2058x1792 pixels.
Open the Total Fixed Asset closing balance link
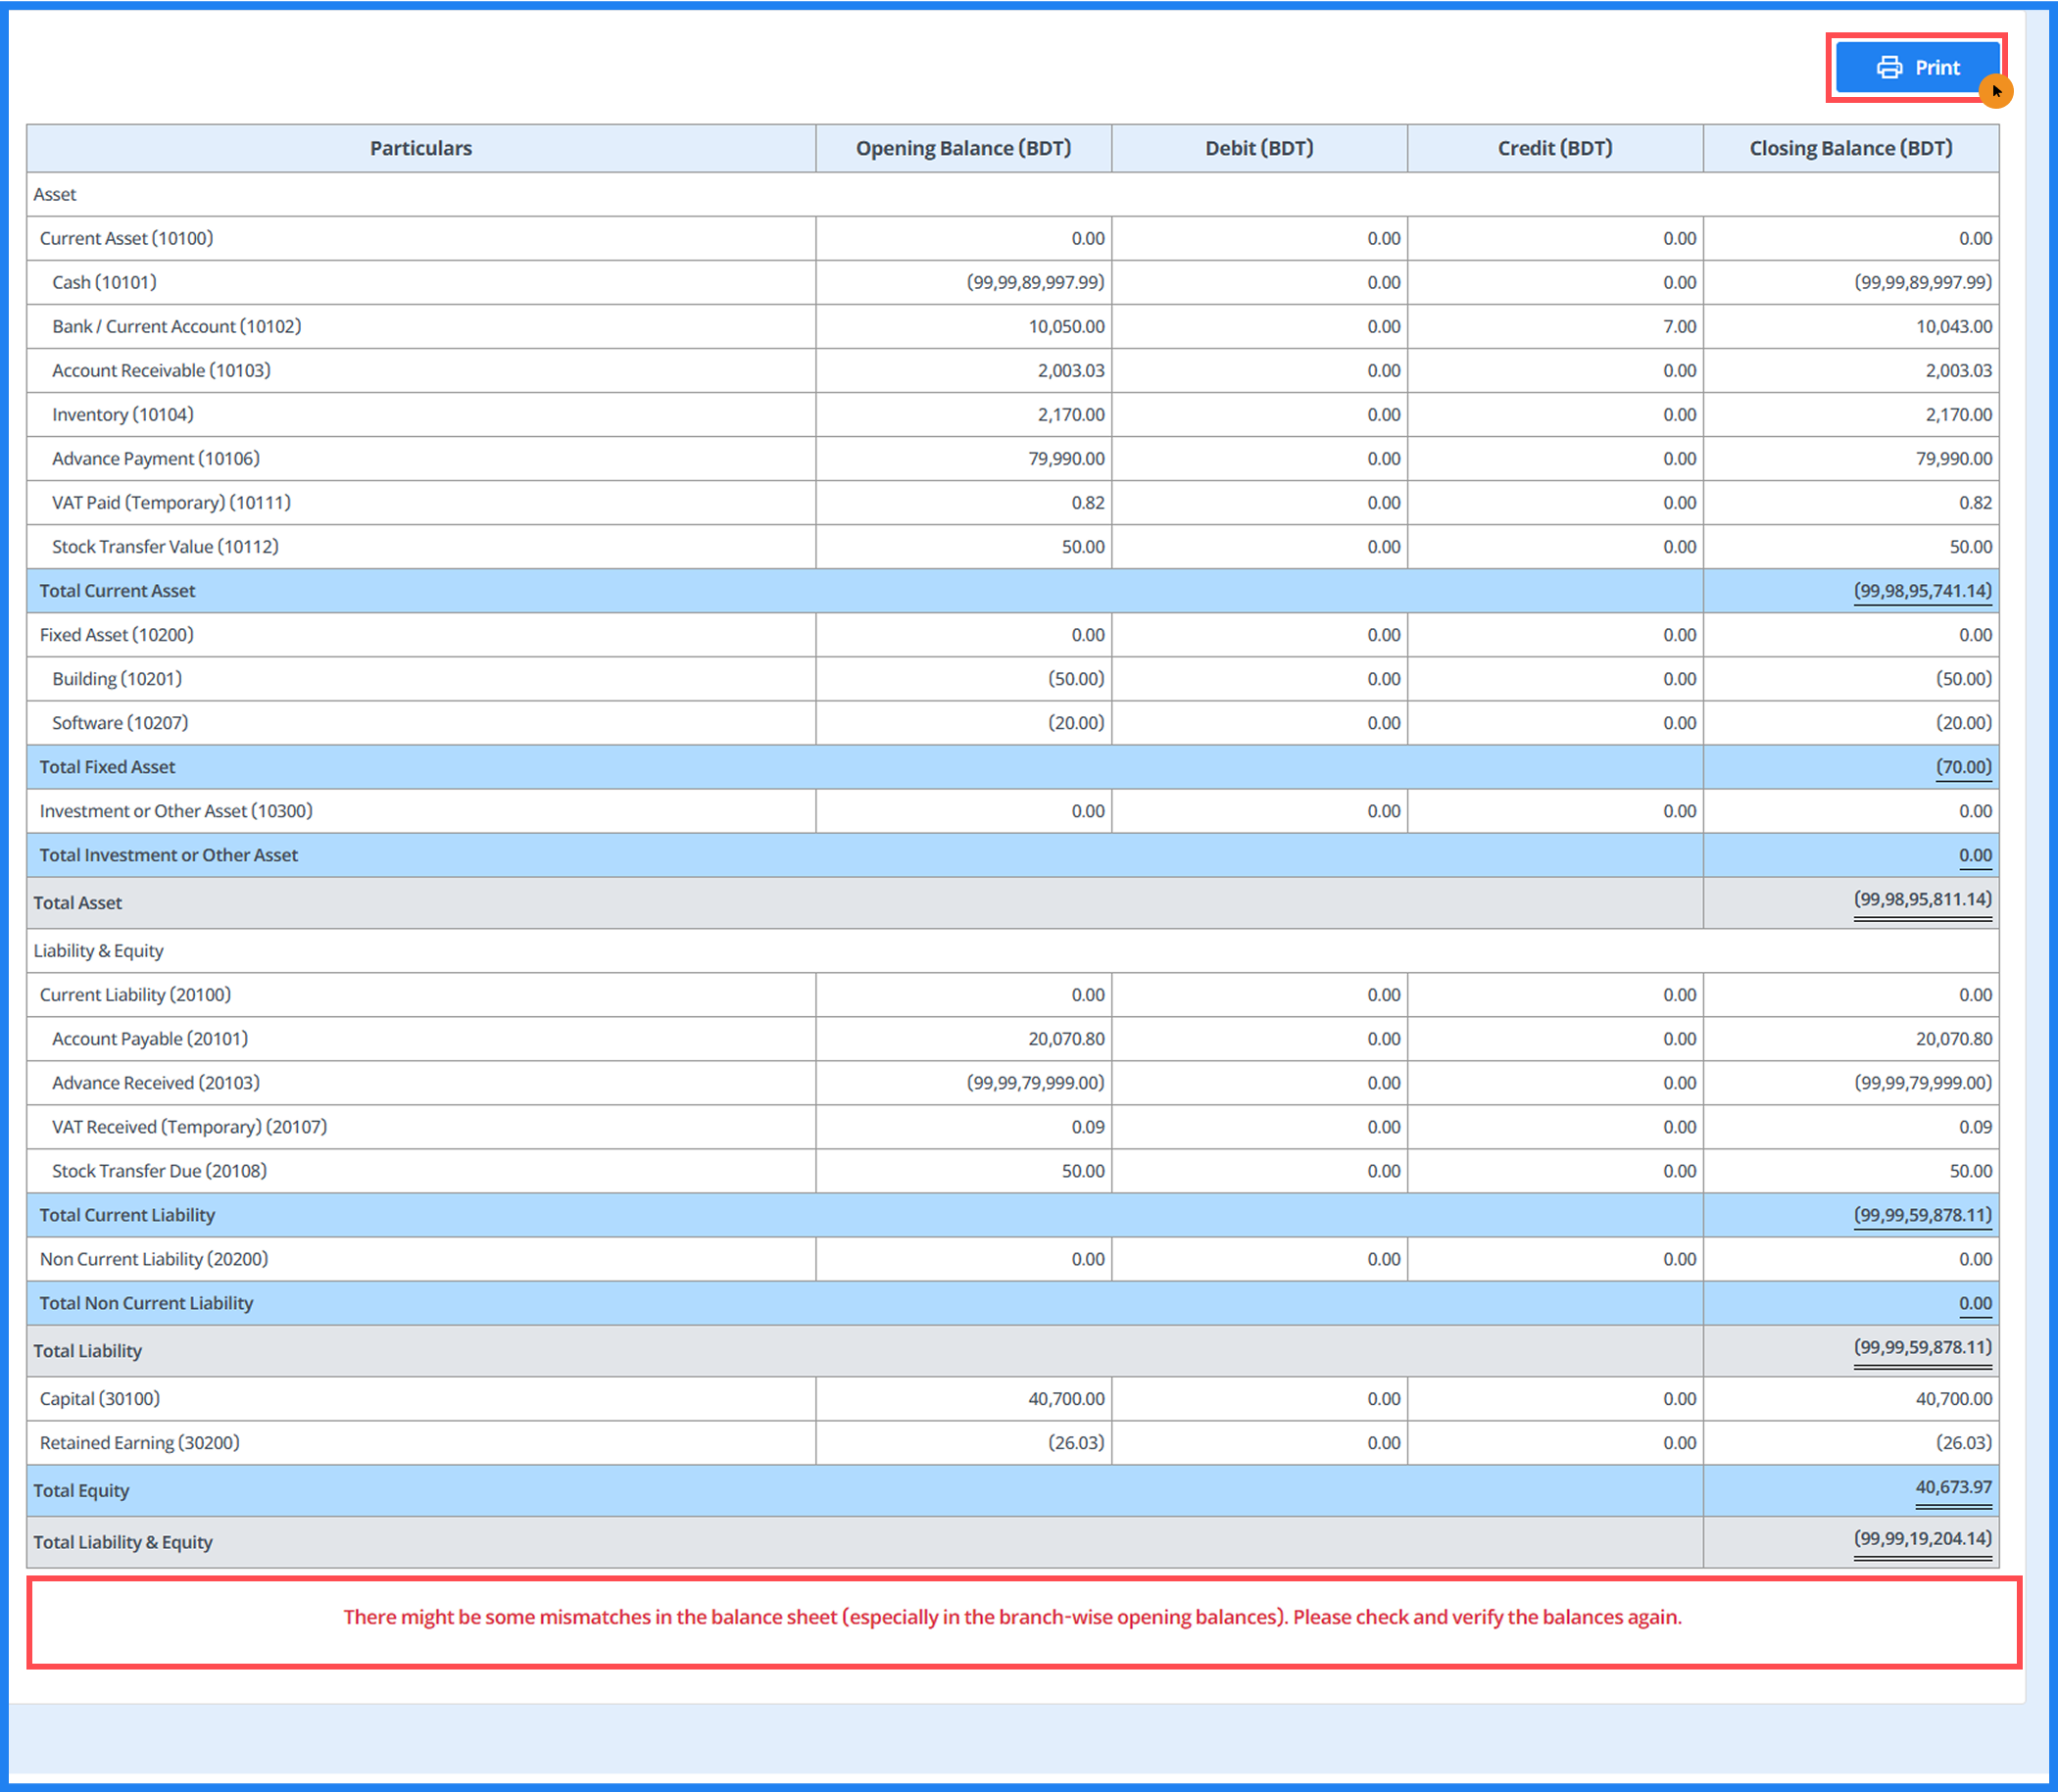[1963, 766]
